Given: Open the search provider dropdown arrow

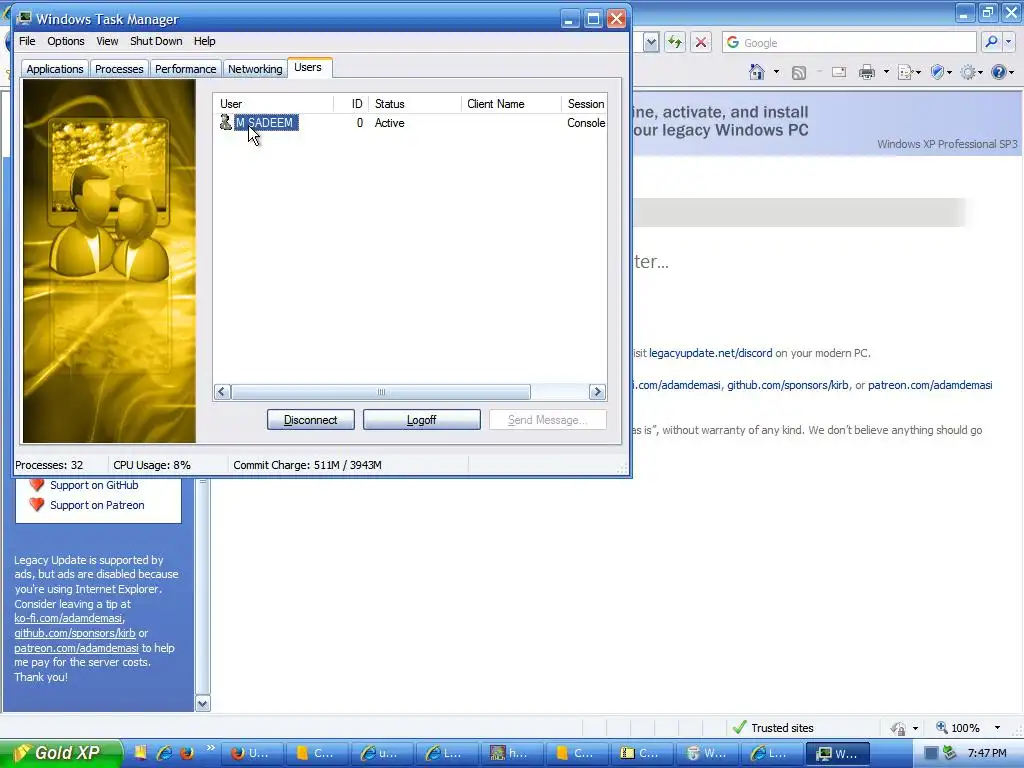Looking at the screenshot, I should 1008,42.
